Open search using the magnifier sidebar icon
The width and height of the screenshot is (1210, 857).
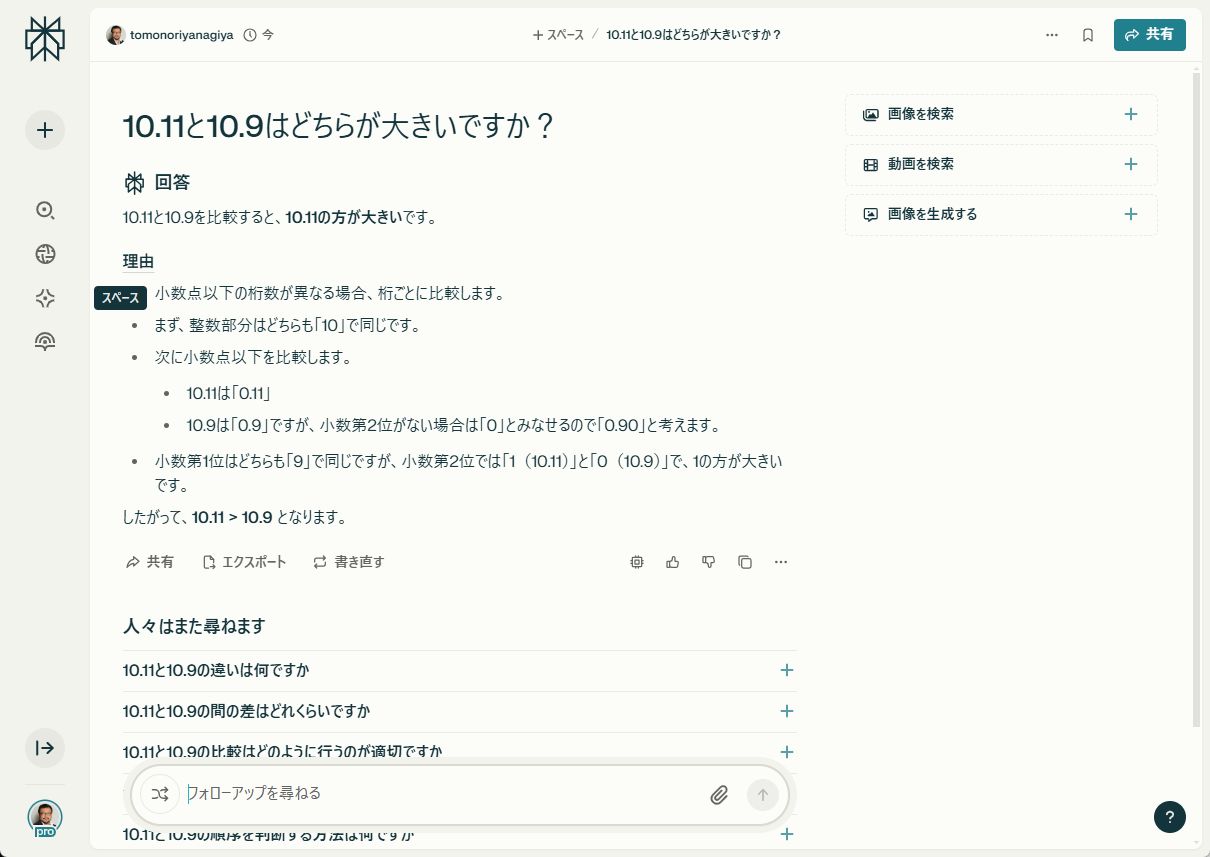[44, 211]
